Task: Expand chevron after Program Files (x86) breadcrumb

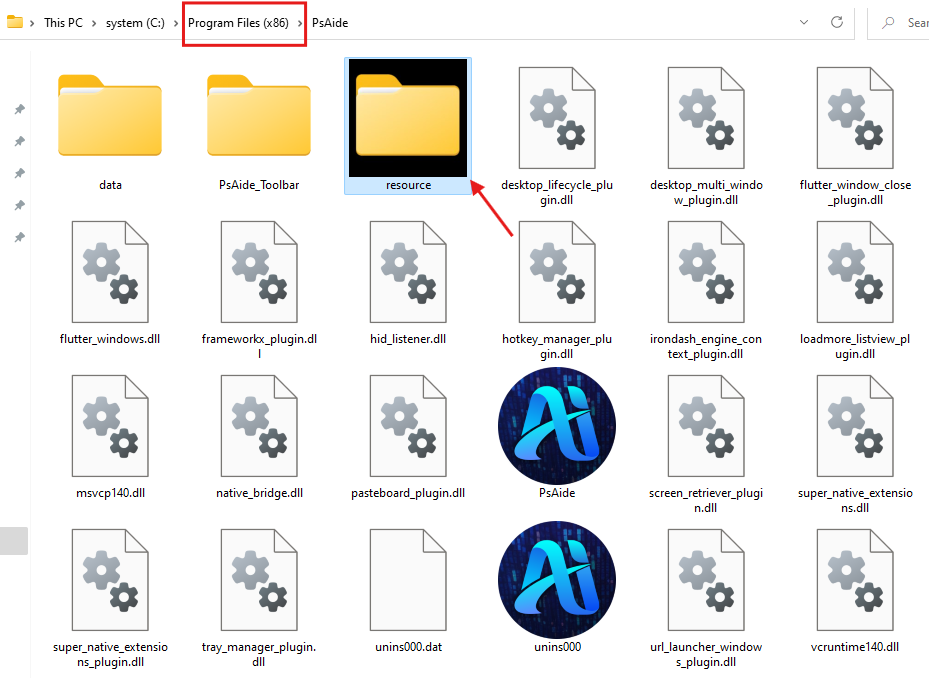Action: [x=301, y=23]
